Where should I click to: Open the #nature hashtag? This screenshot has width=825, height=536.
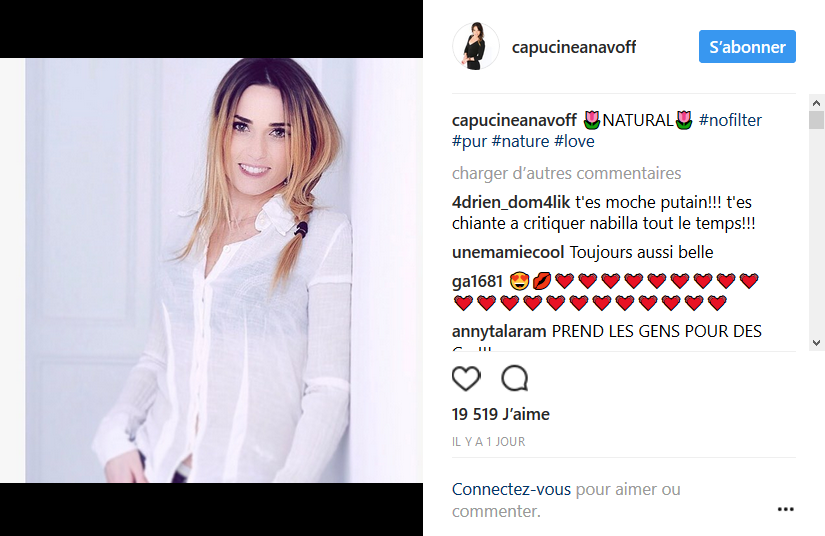pos(520,141)
